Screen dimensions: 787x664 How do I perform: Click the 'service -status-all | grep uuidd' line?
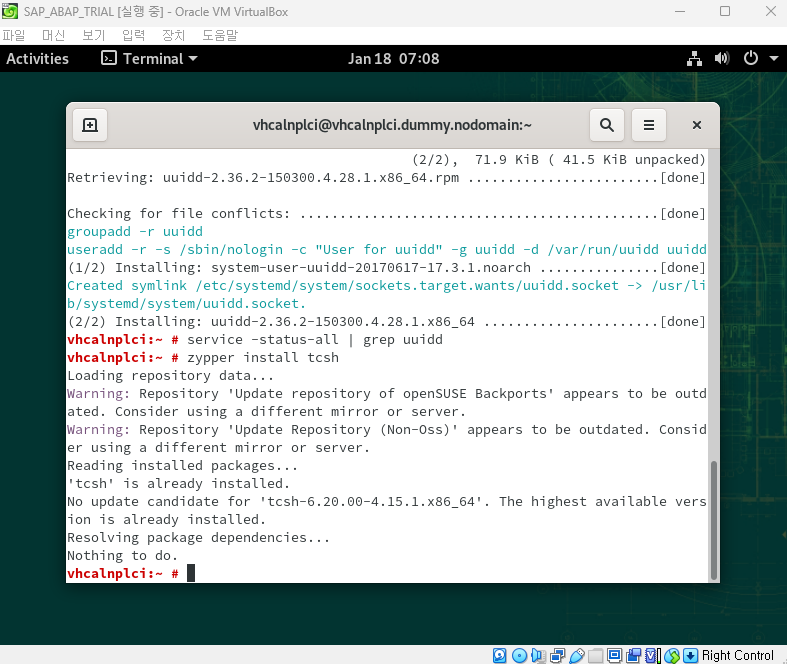[x=255, y=339]
